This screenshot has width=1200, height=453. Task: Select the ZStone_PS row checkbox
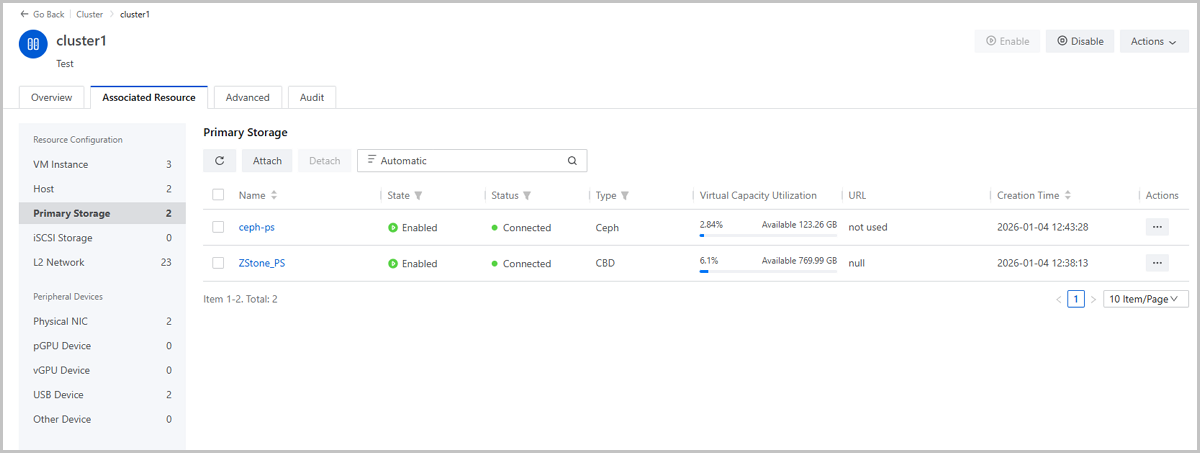(218, 263)
